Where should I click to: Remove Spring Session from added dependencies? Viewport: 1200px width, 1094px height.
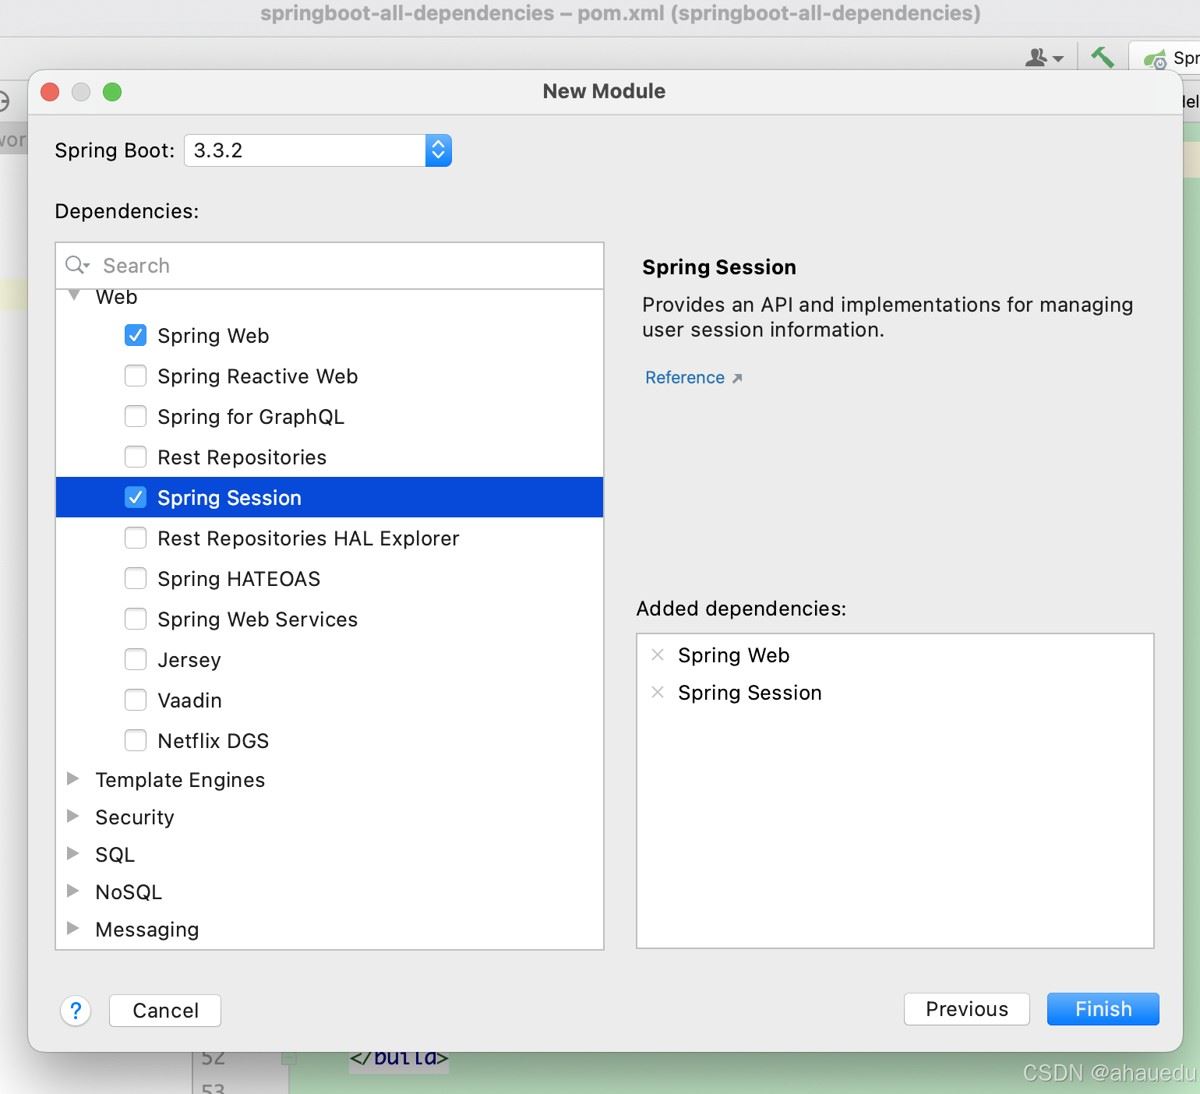pyautogui.click(x=657, y=692)
